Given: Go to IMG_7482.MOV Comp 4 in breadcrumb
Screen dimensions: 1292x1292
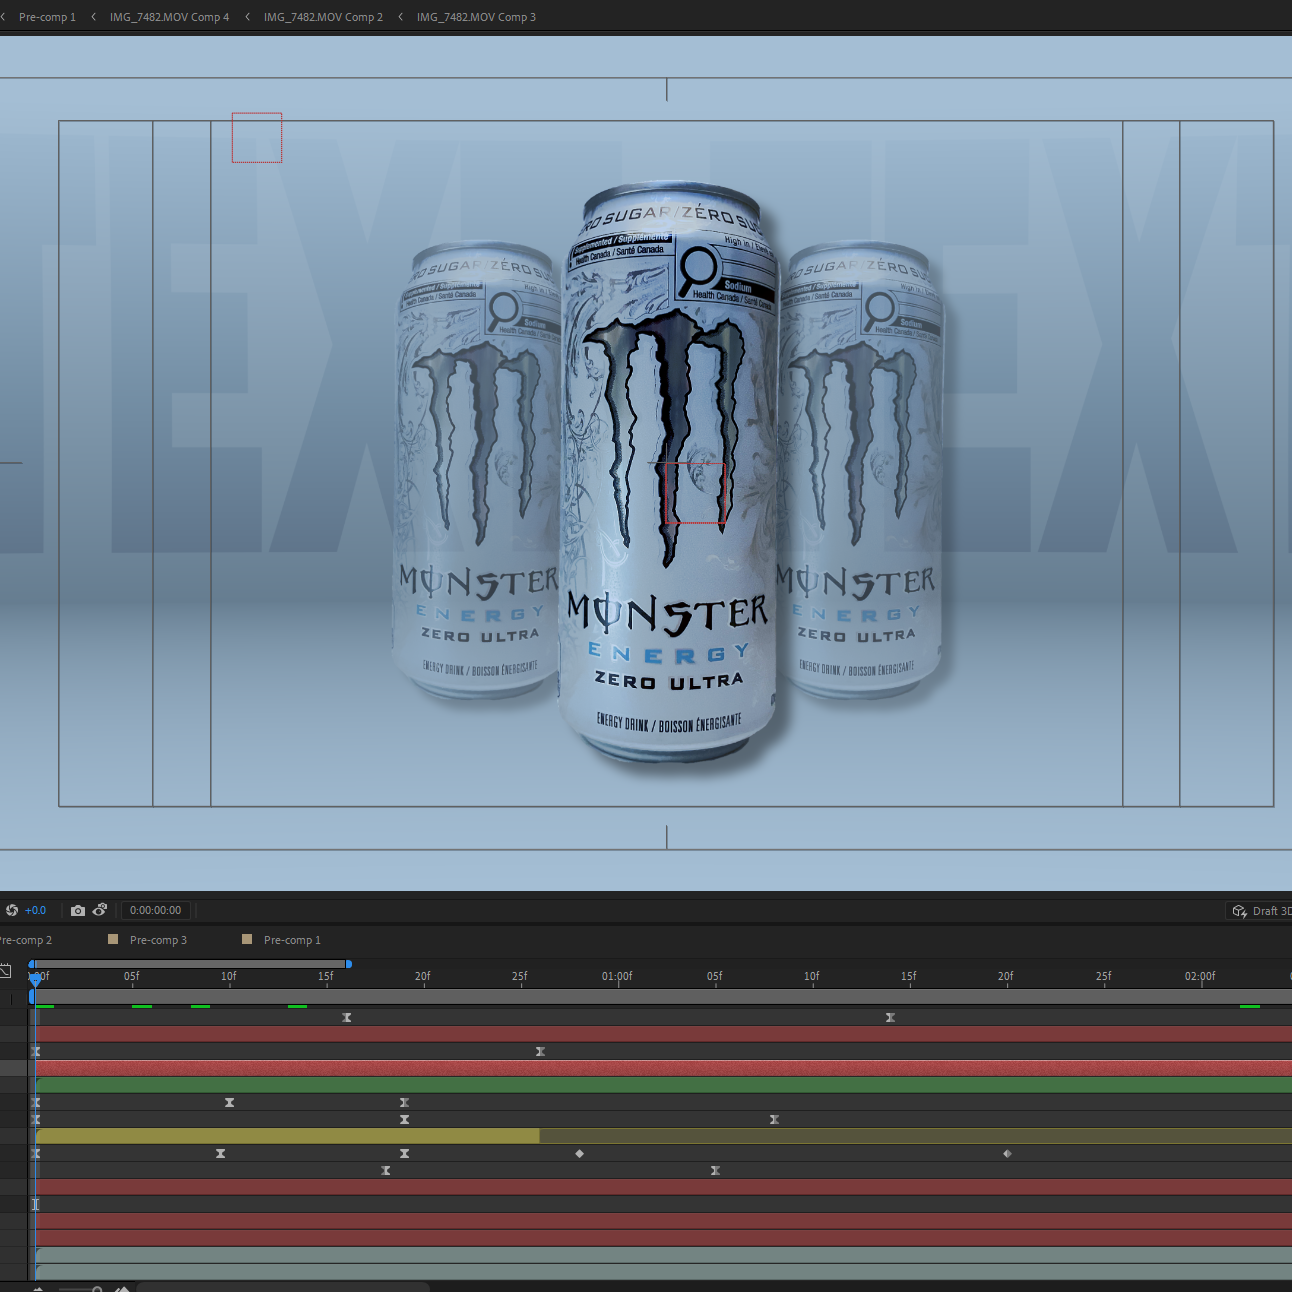Looking at the screenshot, I should pyautogui.click(x=169, y=17).
